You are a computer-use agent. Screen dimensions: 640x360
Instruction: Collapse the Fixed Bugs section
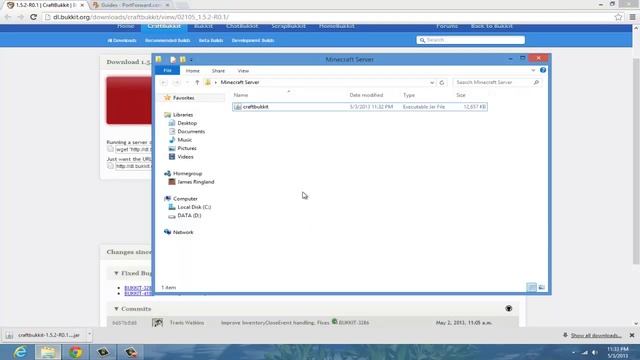tap(116, 273)
